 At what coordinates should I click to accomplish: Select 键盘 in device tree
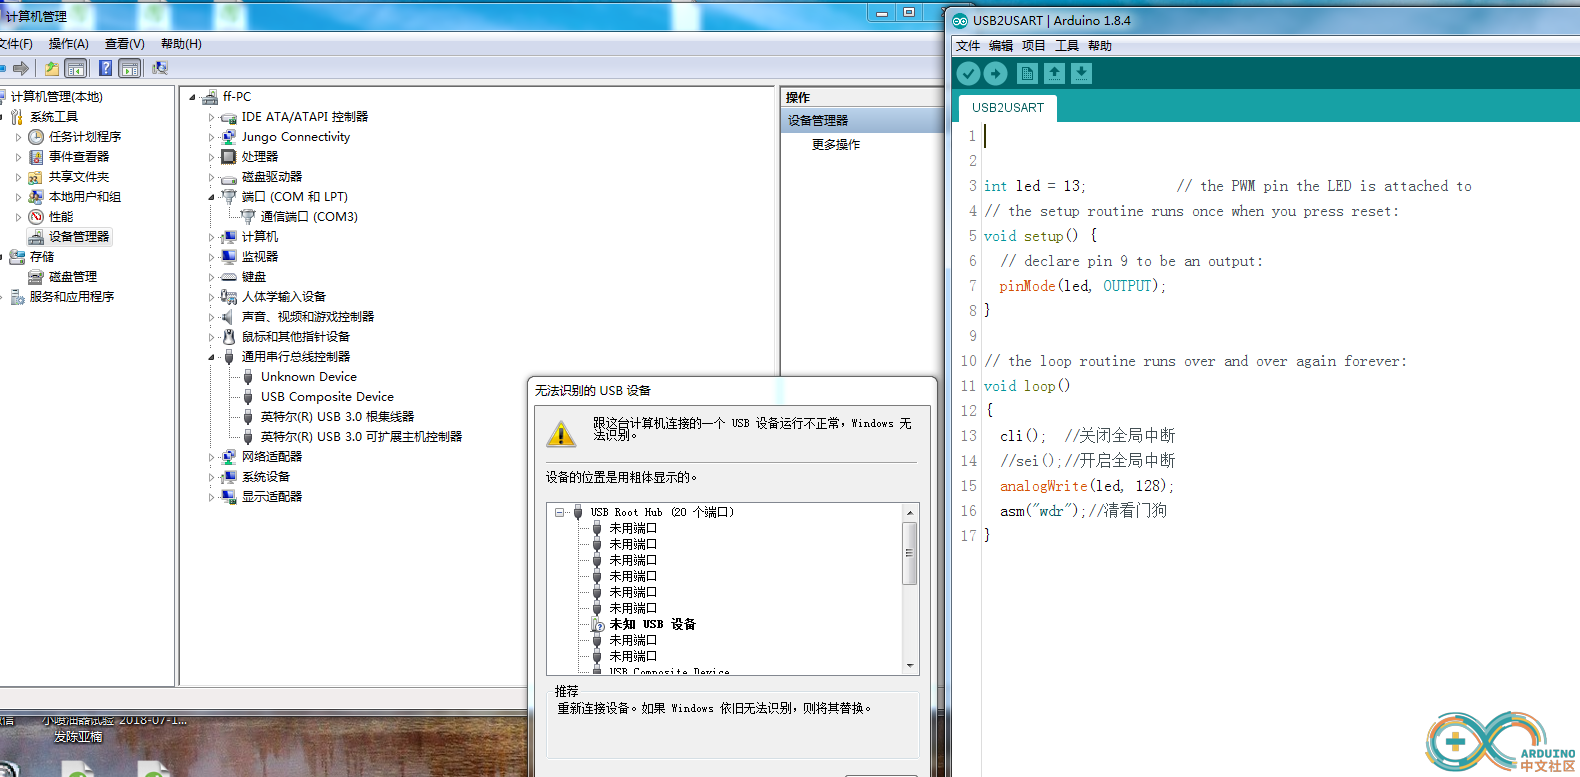click(254, 277)
